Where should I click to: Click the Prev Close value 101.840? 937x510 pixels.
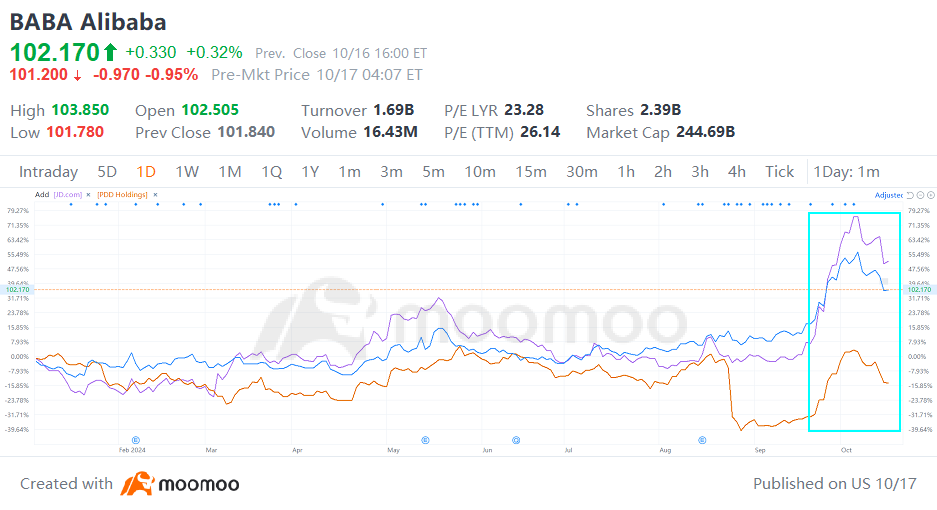[246, 132]
